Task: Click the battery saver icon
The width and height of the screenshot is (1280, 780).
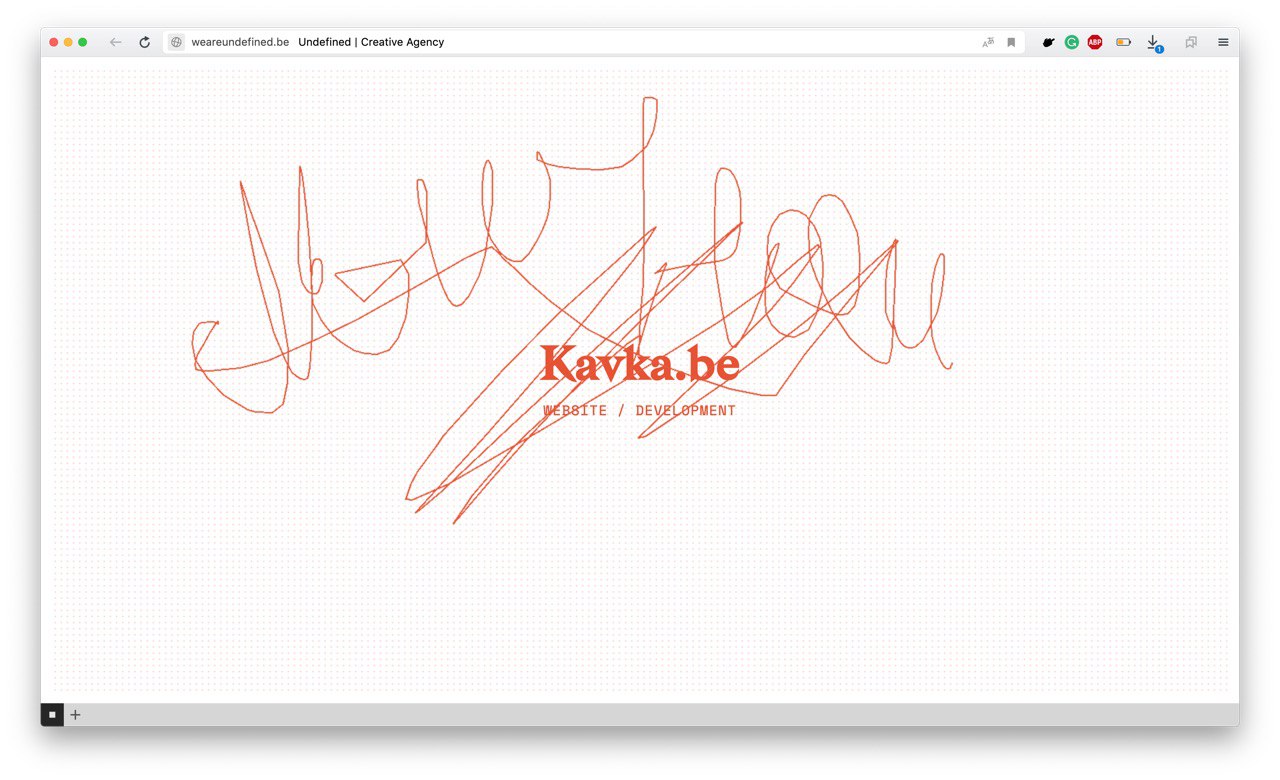Action: 1124,42
